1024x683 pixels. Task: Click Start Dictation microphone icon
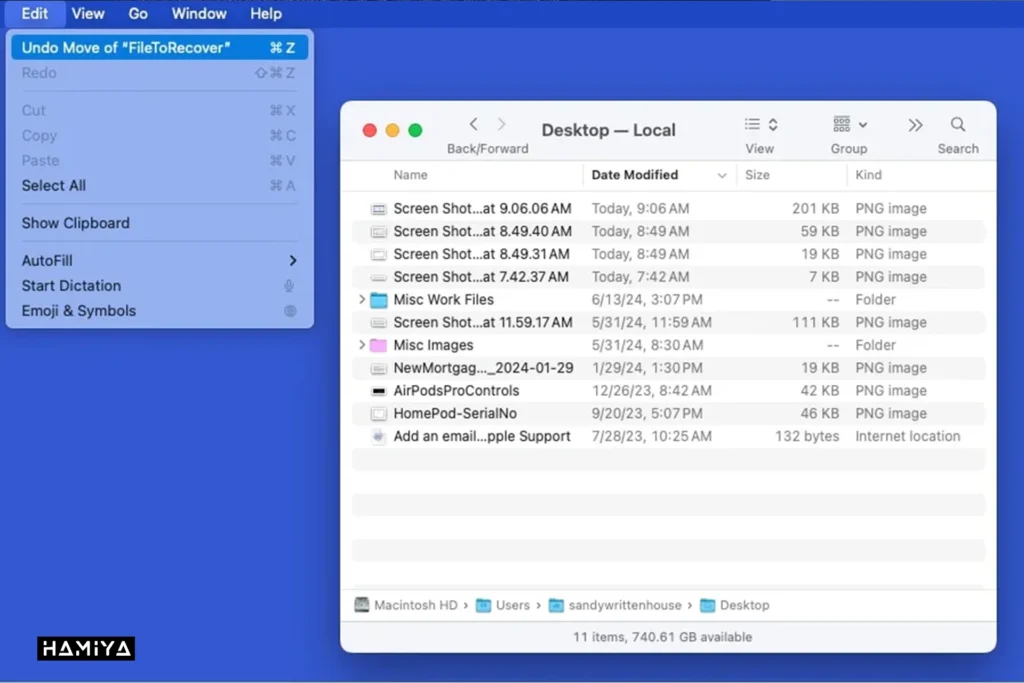point(289,286)
